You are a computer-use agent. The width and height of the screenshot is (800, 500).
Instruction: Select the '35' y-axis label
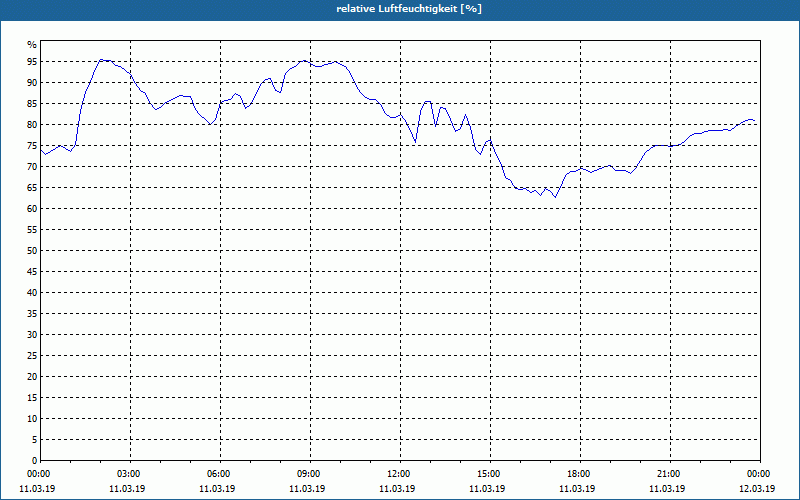[x=32, y=314]
